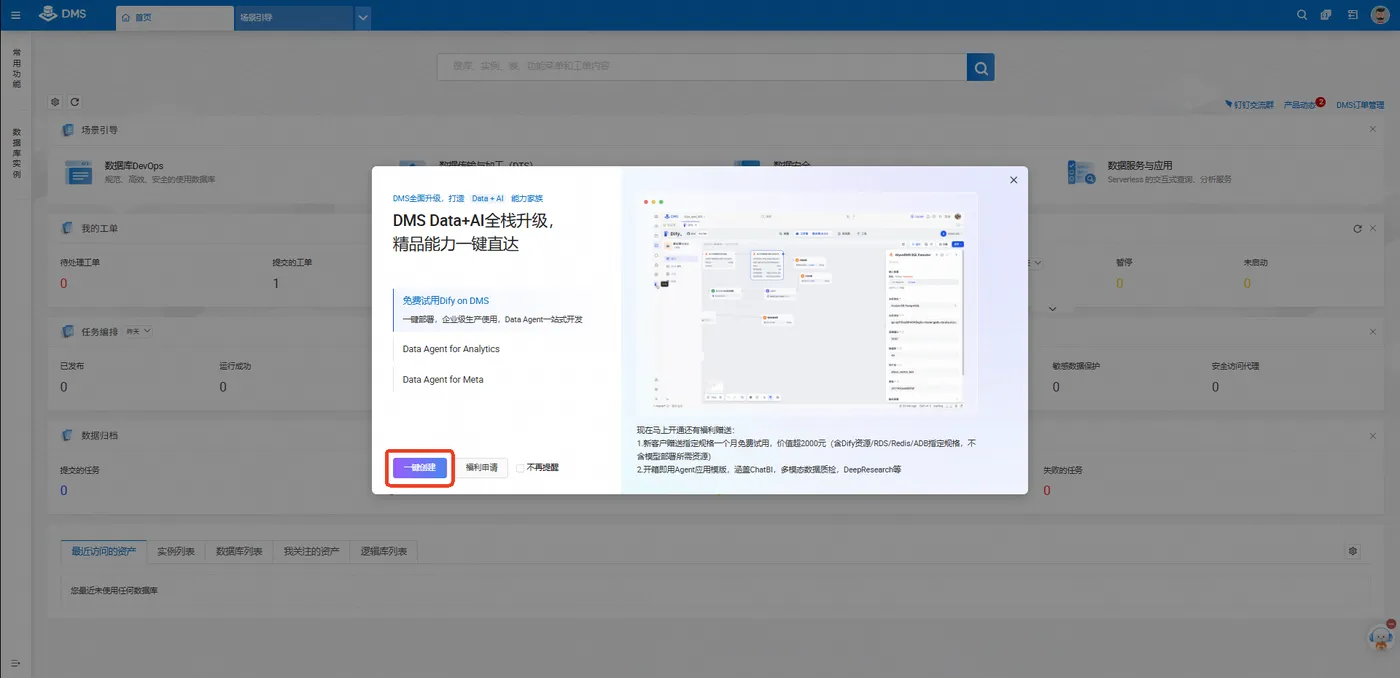1400x678 pixels.
Task: Open the DMS订单管理 link
Action: [1361, 105]
